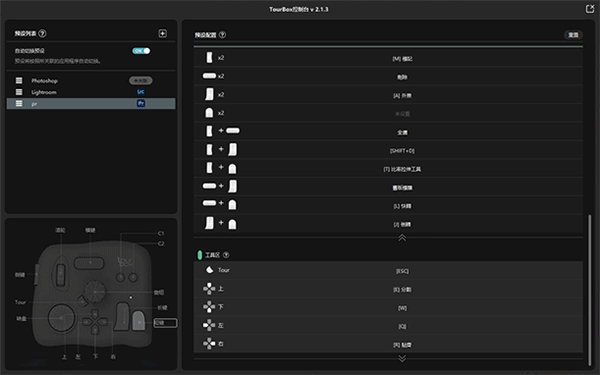Viewport: 600px width, 375px height.
Task: Click the export icon in title bar
Action: click(590, 9)
